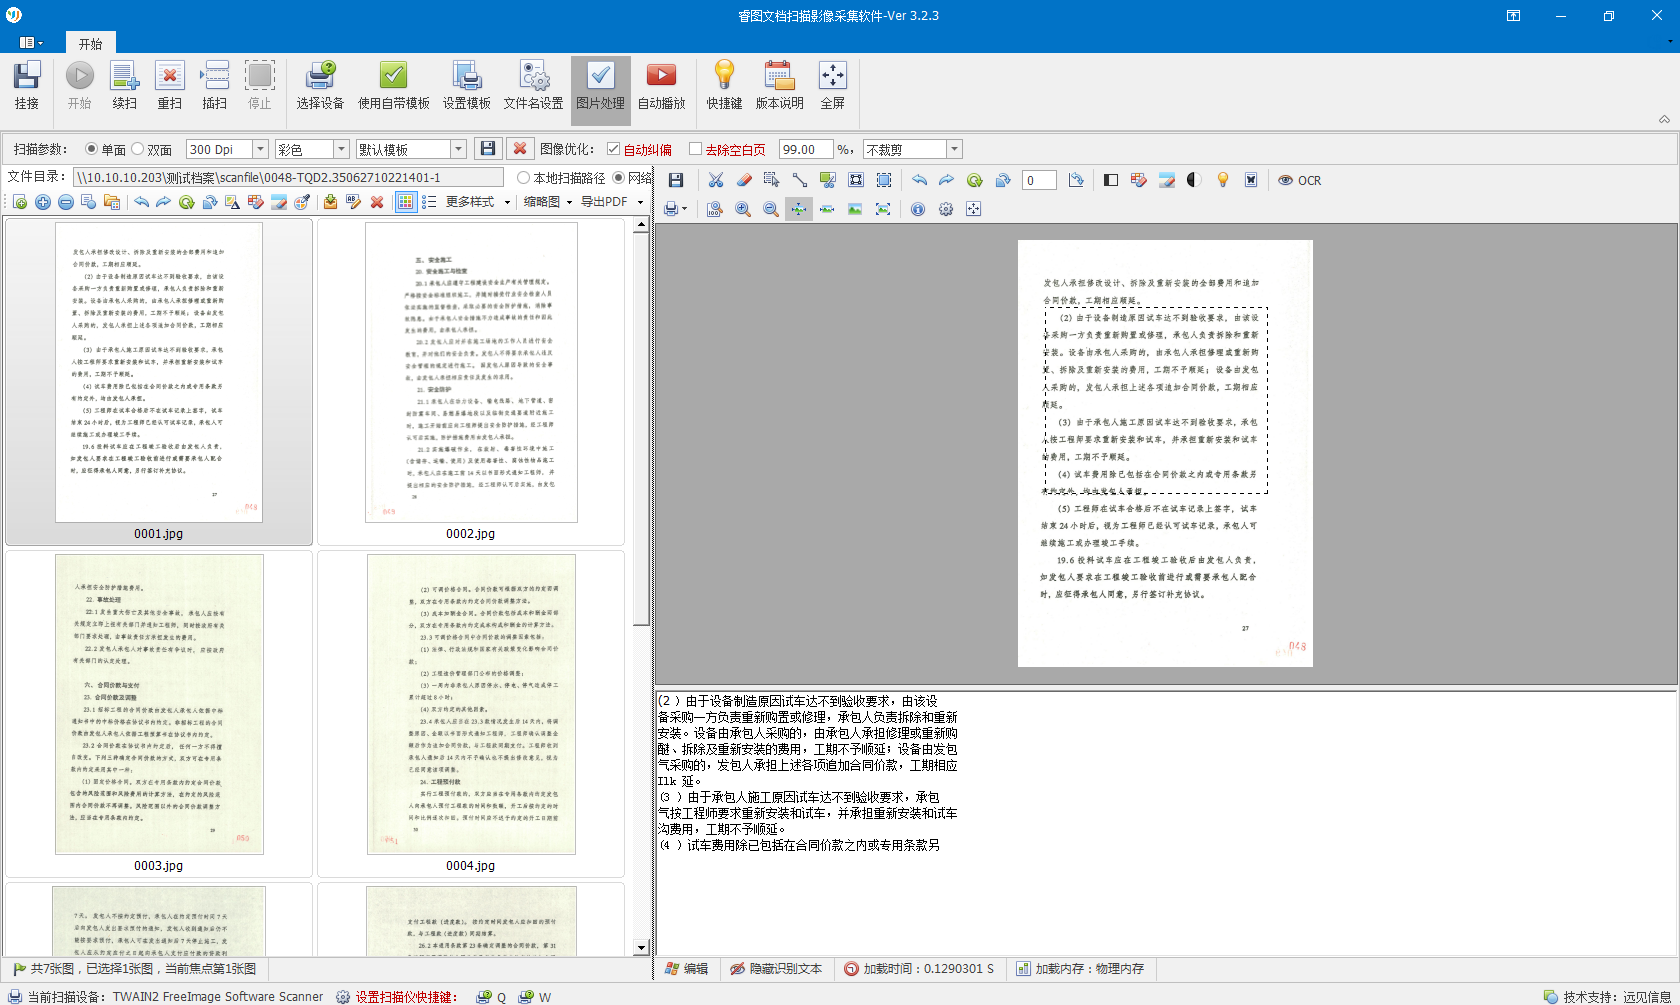This screenshot has width=1680, height=1005.
Task: Select the 网络 network path radio
Action: coord(619,178)
